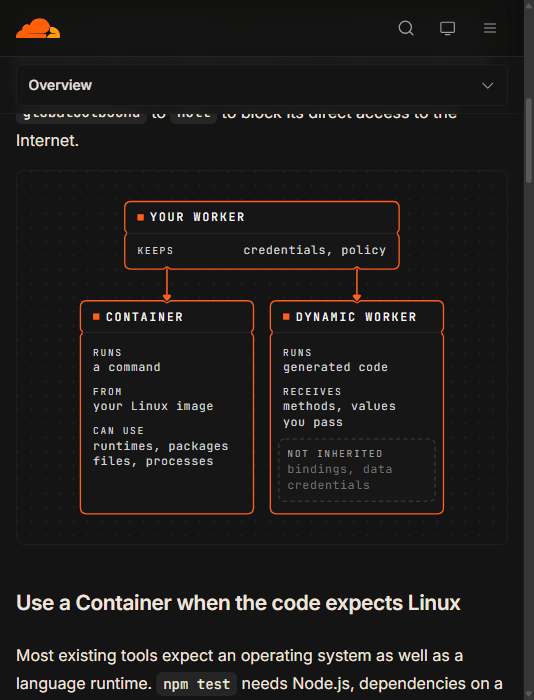Select the CONTAINER diagram title
Viewport: 534px width, 700px height.
pos(145,317)
